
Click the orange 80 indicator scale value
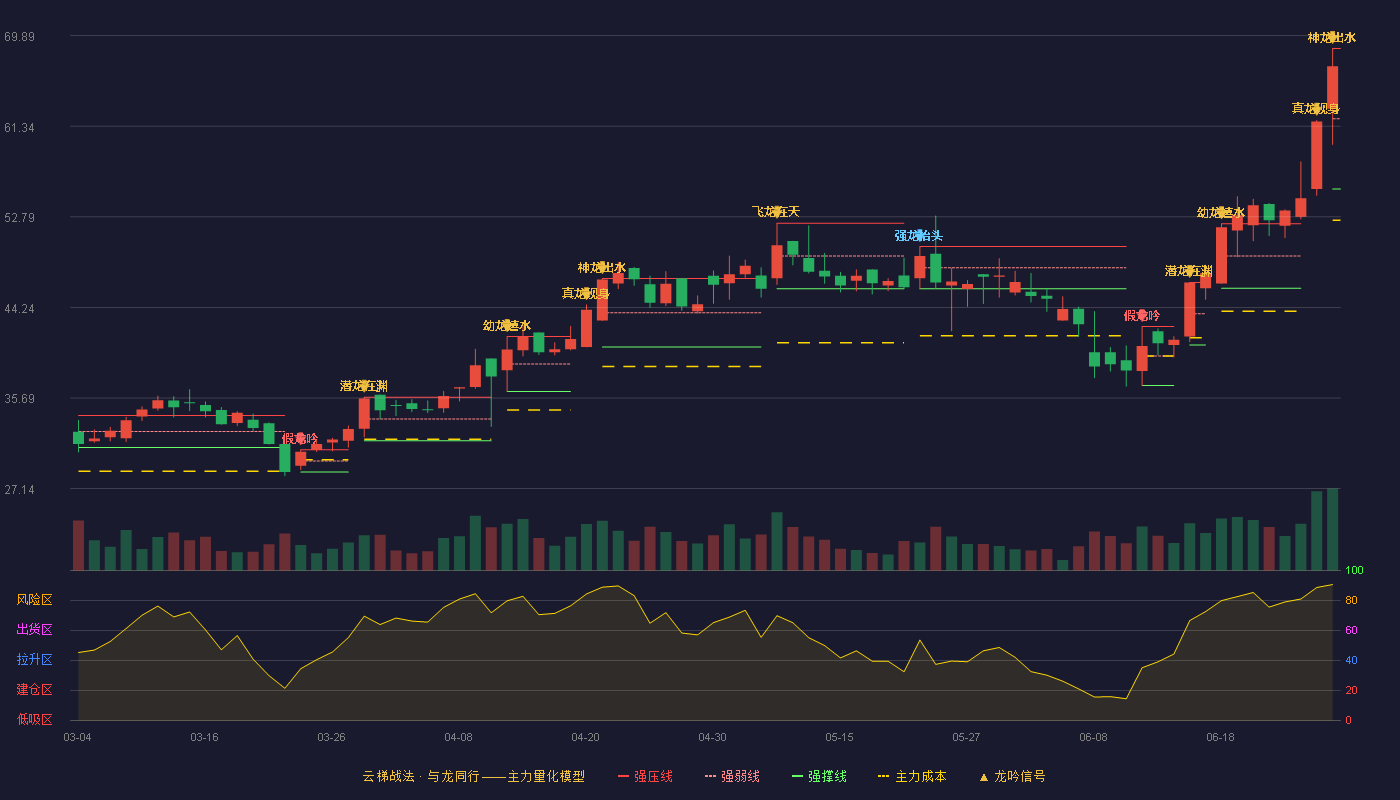[1351, 600]
